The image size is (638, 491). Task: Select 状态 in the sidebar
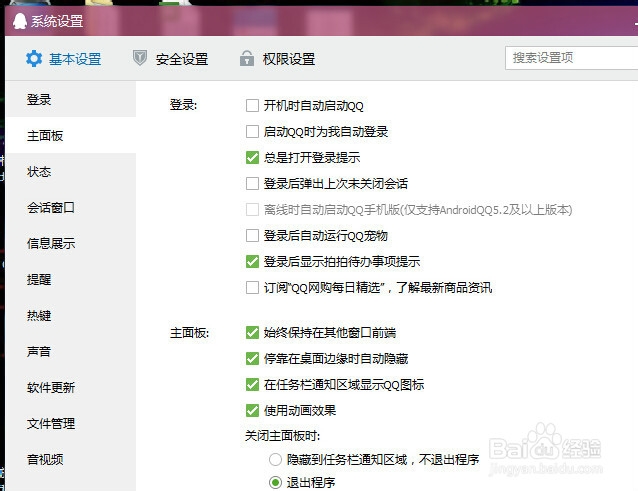71,172
